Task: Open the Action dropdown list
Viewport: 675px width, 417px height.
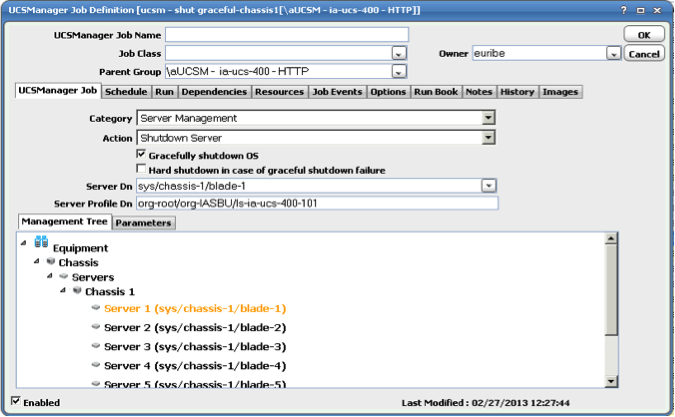Action: click(488, 137)
